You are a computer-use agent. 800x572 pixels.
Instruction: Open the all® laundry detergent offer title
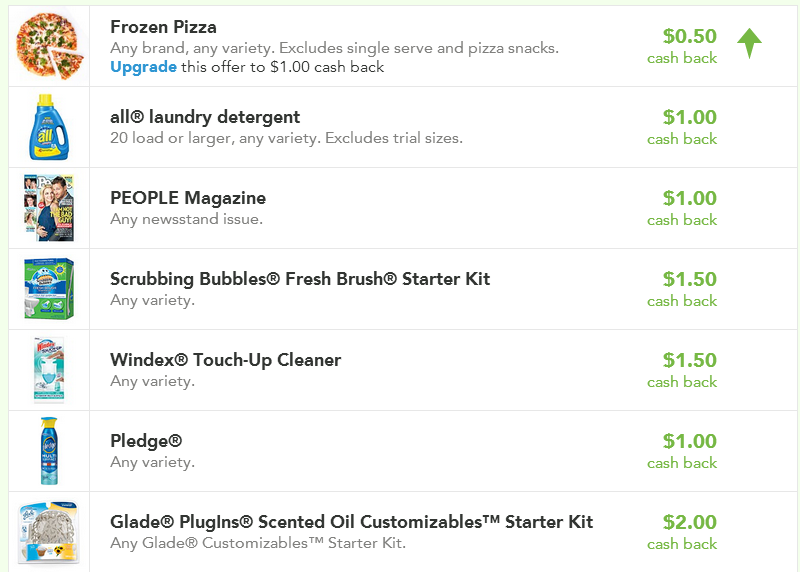click(x=205, y=117)
